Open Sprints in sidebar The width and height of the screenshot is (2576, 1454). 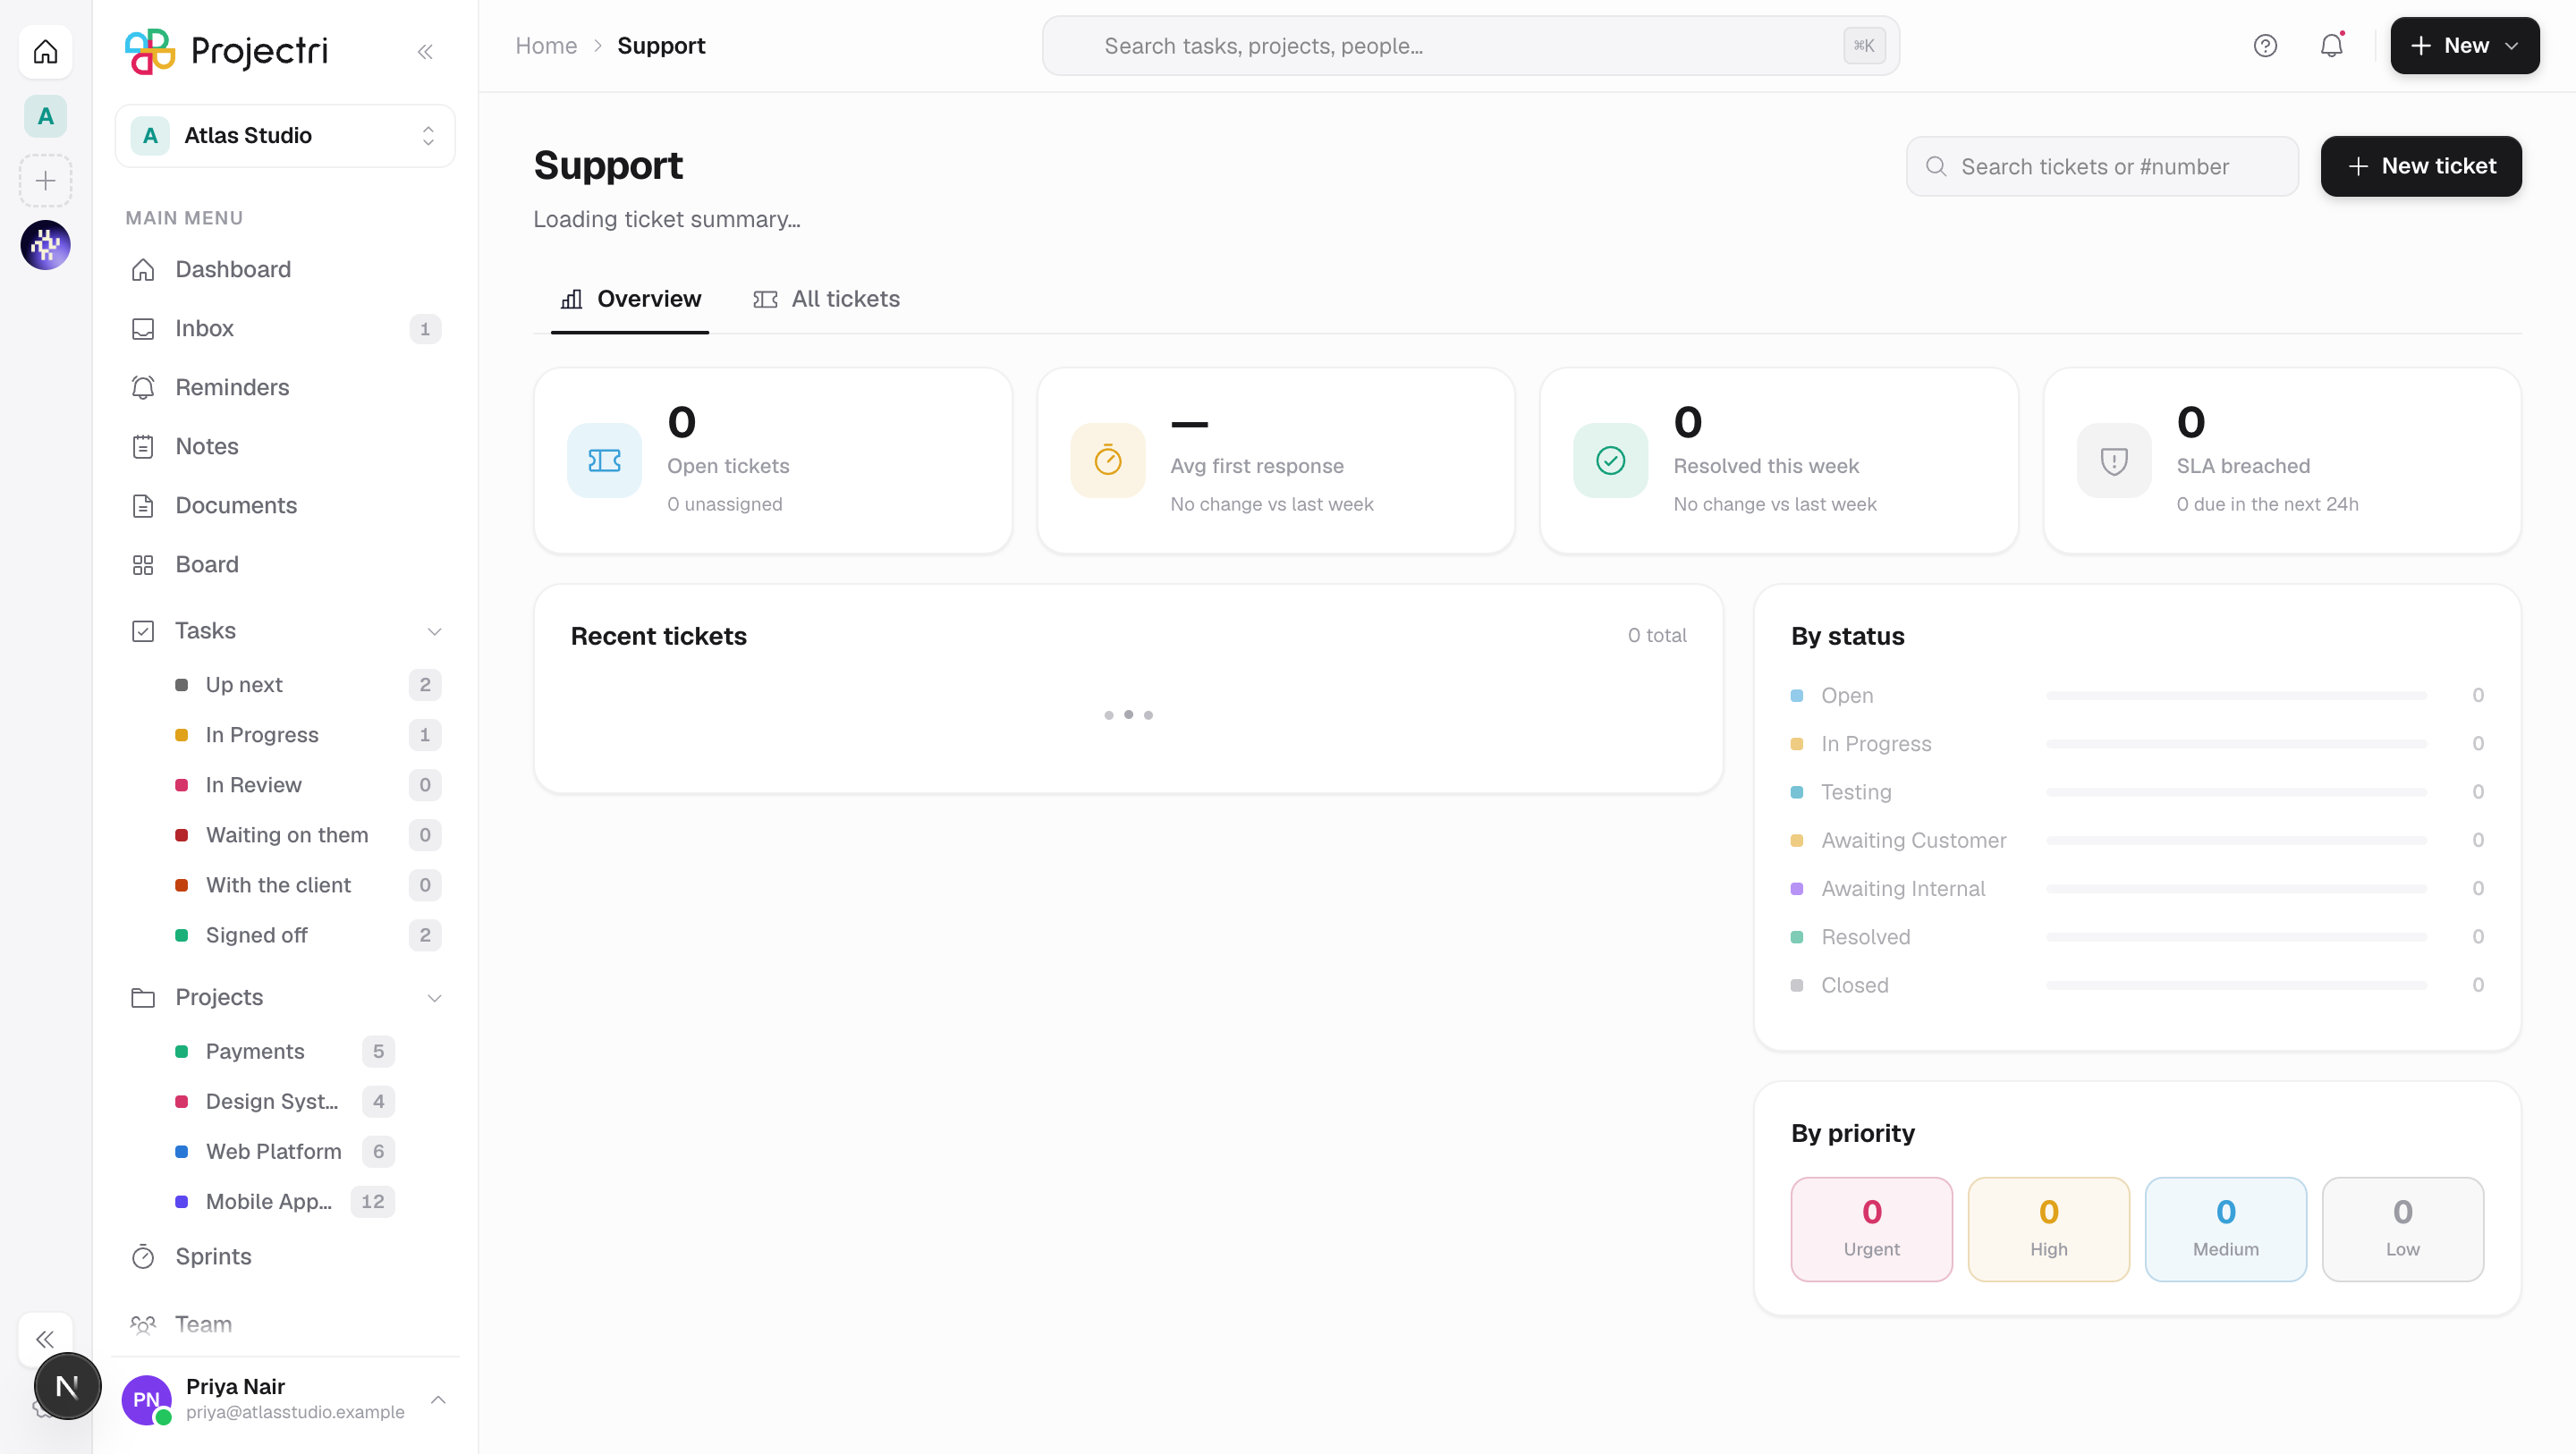pyautogui.click(x=285, y=1256)
